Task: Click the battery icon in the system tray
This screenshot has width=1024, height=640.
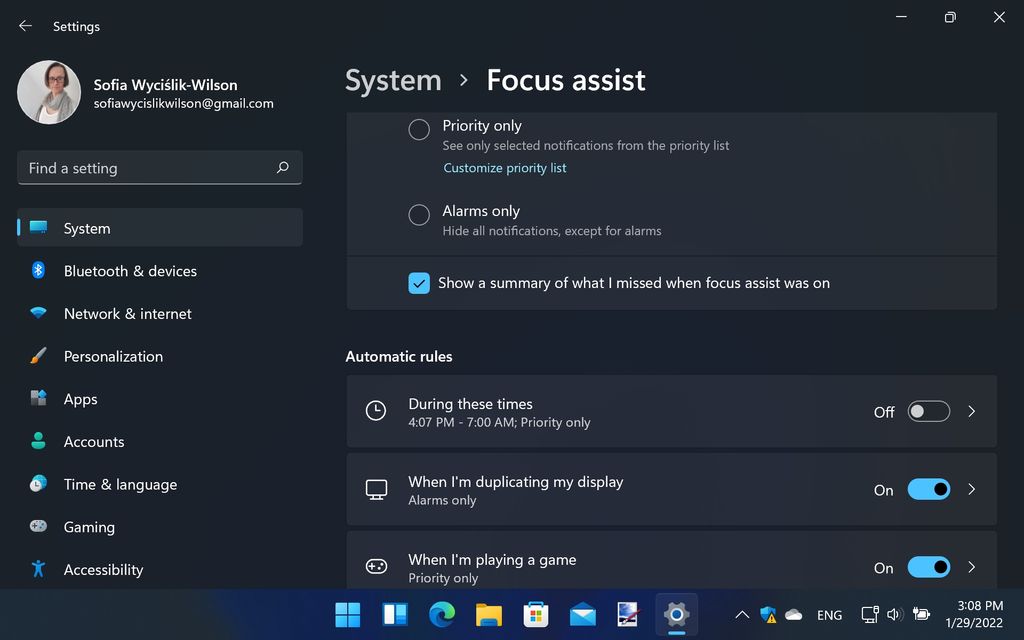Action: pyautogui.click(x=921, y=615)
